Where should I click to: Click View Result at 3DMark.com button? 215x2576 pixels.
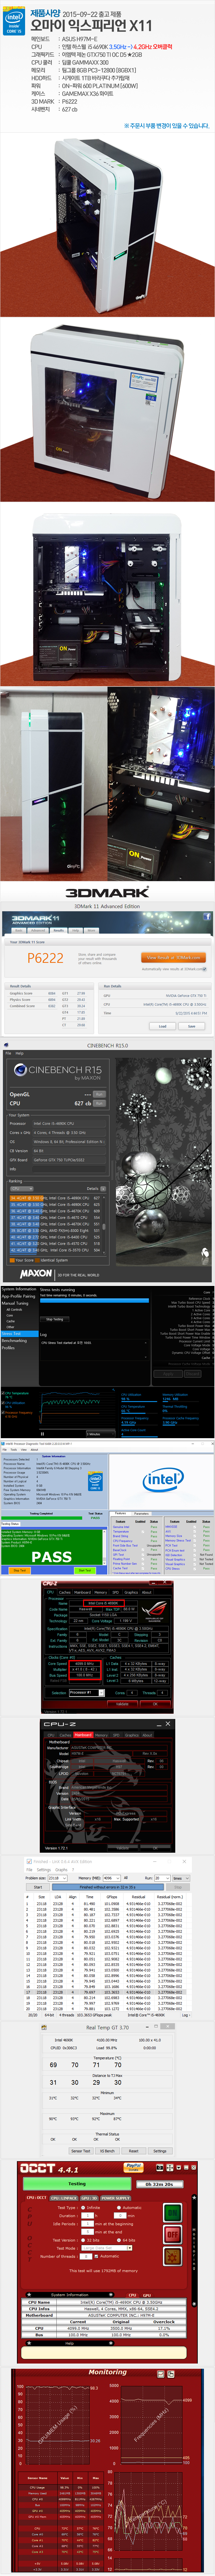(x=173, y=957)
